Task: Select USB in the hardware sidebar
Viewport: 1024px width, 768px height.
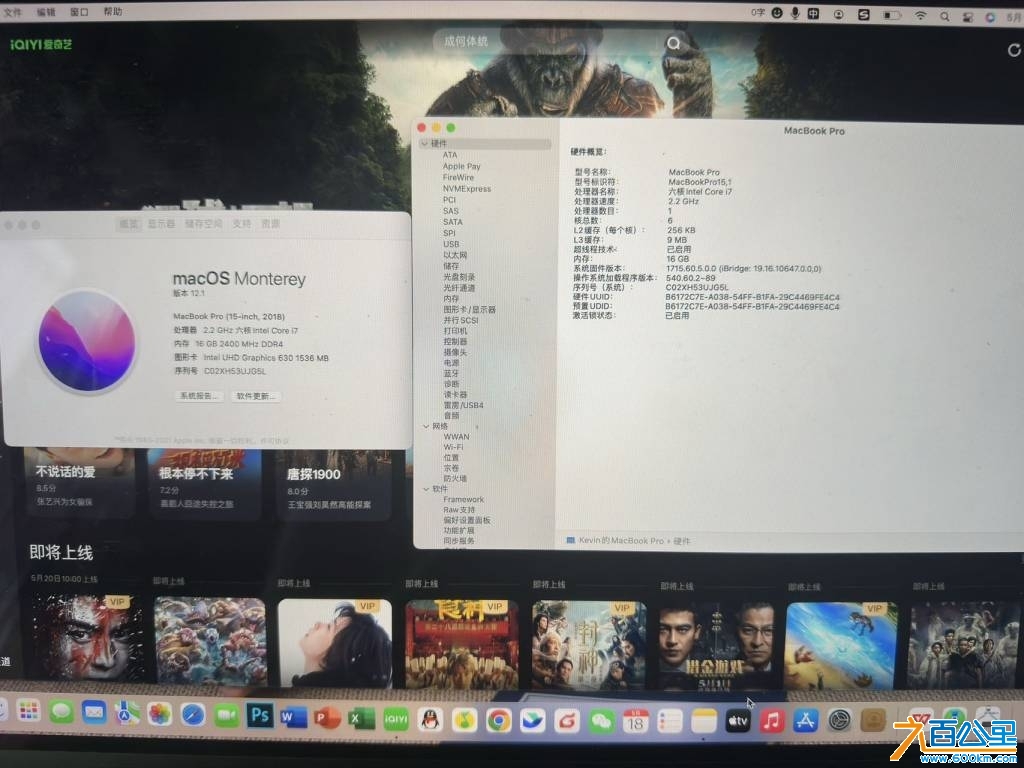Action: tap(451, 244)
